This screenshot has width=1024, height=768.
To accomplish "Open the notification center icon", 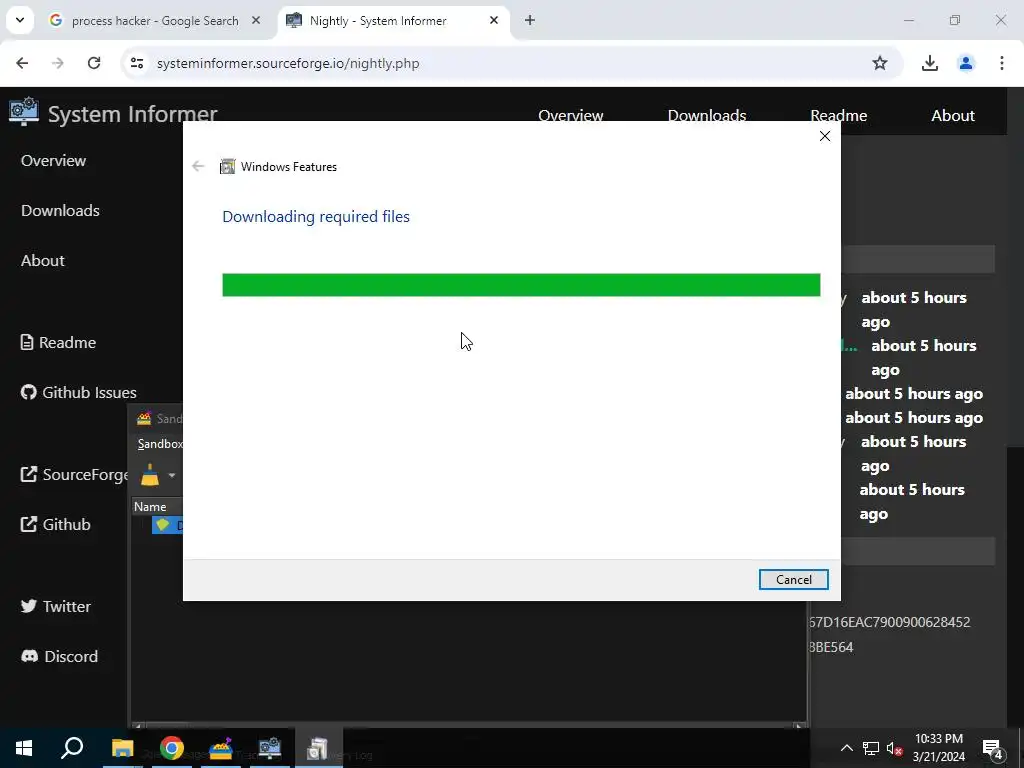I will click(x=992, y=749).
